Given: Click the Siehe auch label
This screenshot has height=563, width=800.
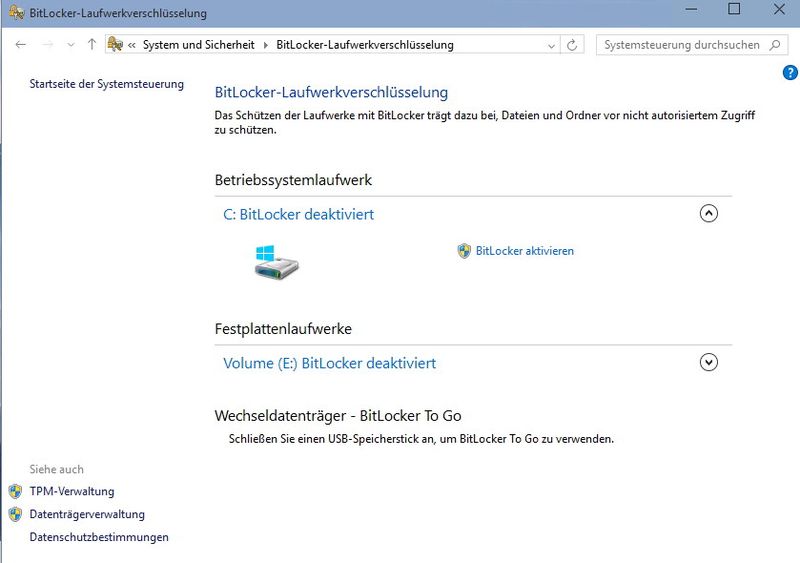Looking at the screenshot, I should 57,470.
